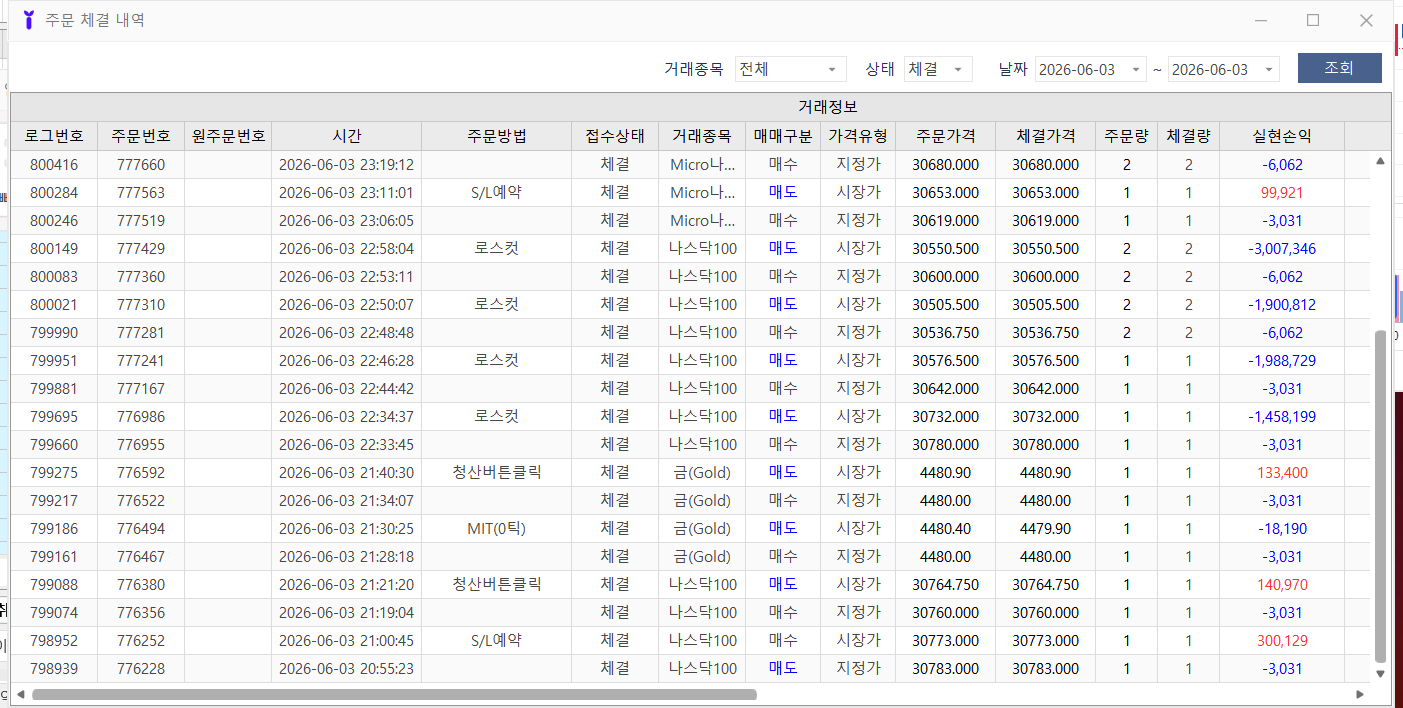Click the purple app icon in title bar
This screenshot has width=1403, height=708.
28,19
